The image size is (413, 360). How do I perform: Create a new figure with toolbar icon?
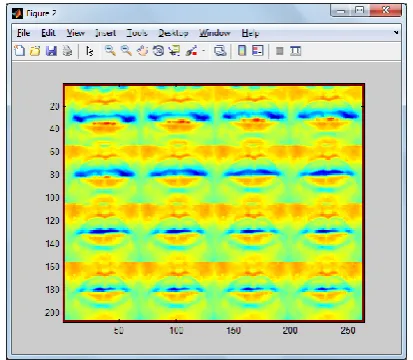tap(20, 51)
